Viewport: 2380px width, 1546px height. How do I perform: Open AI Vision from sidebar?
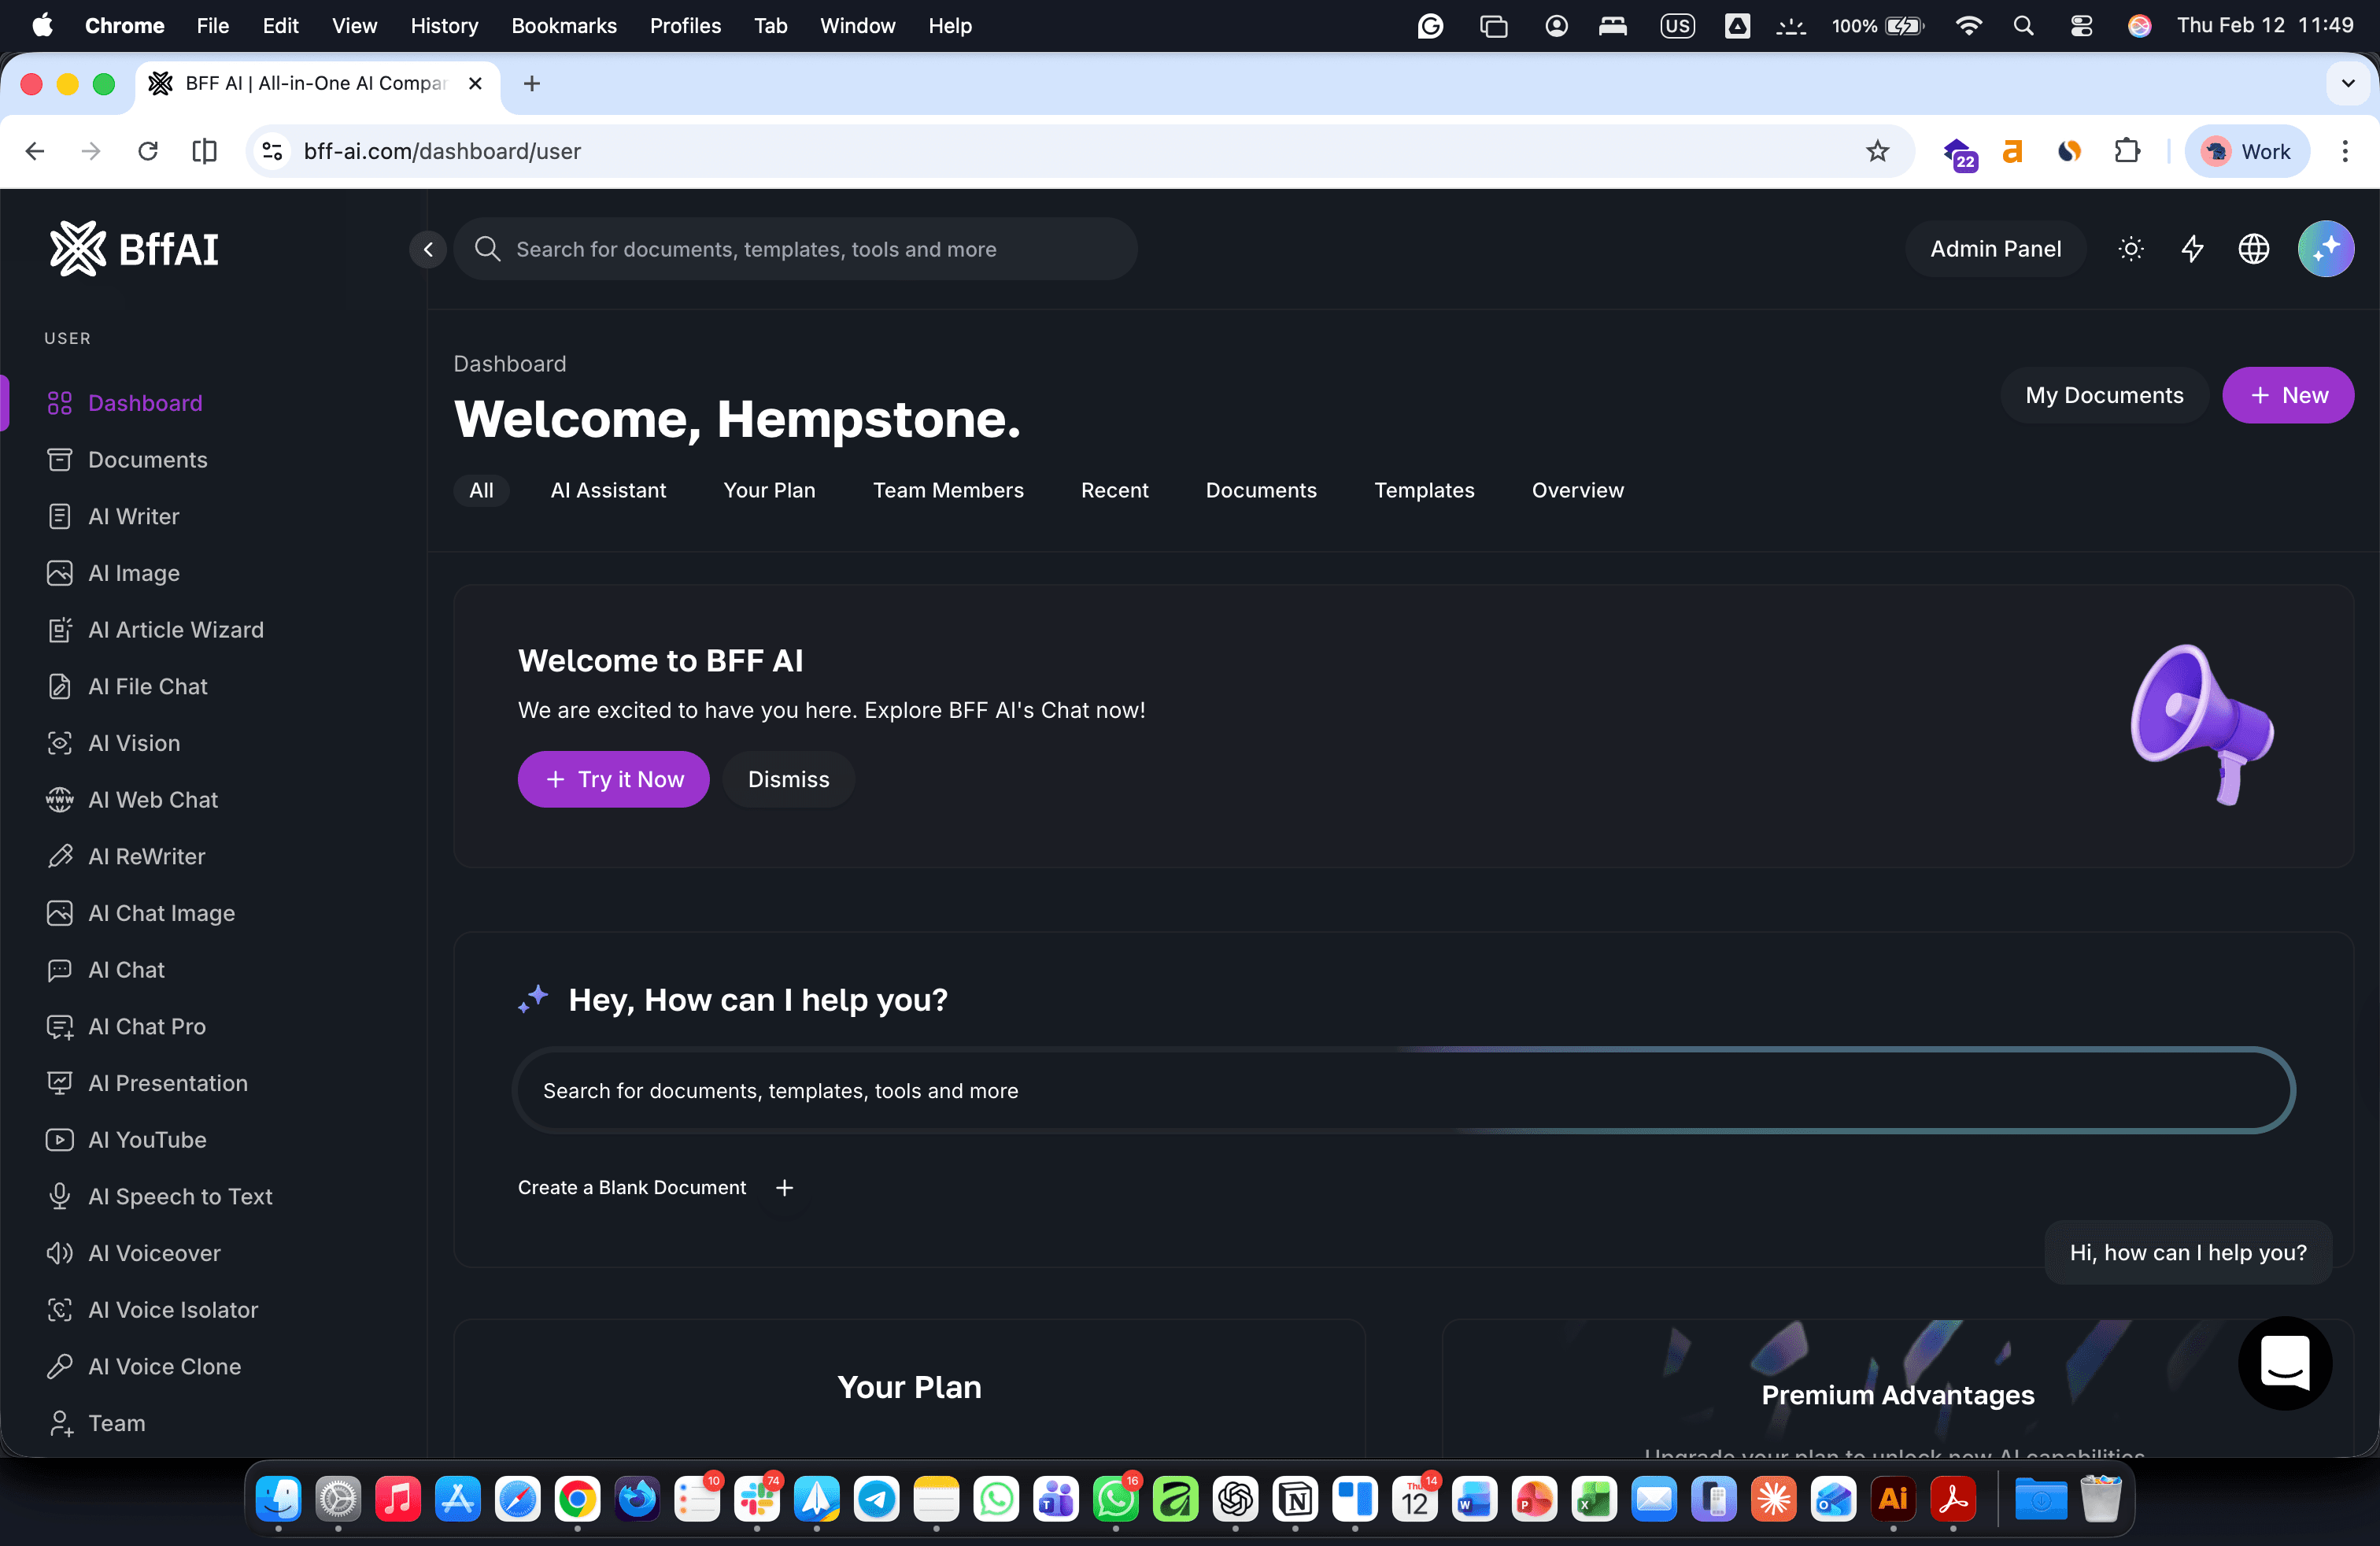tap(133, 743)
